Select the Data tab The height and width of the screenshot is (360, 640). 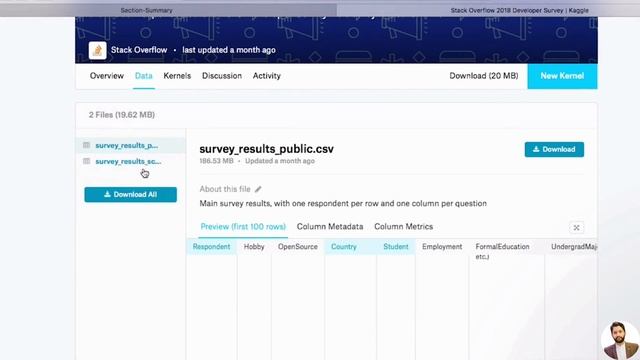tap(144, 76)
